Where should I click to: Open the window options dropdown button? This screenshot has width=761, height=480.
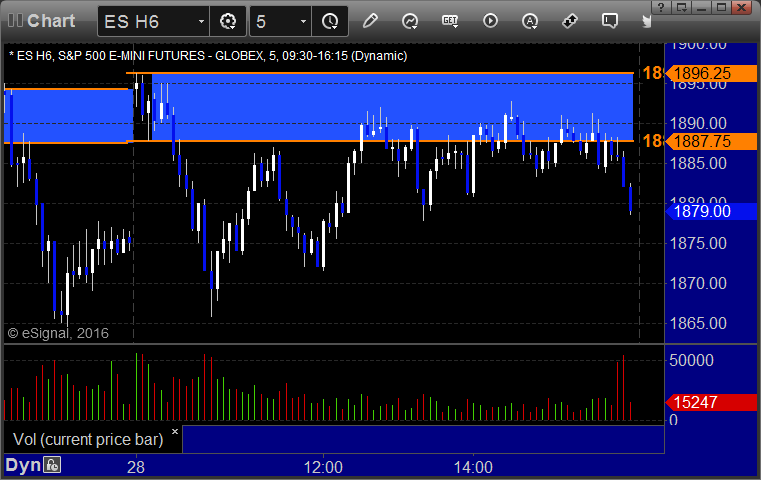coord(682,7)
